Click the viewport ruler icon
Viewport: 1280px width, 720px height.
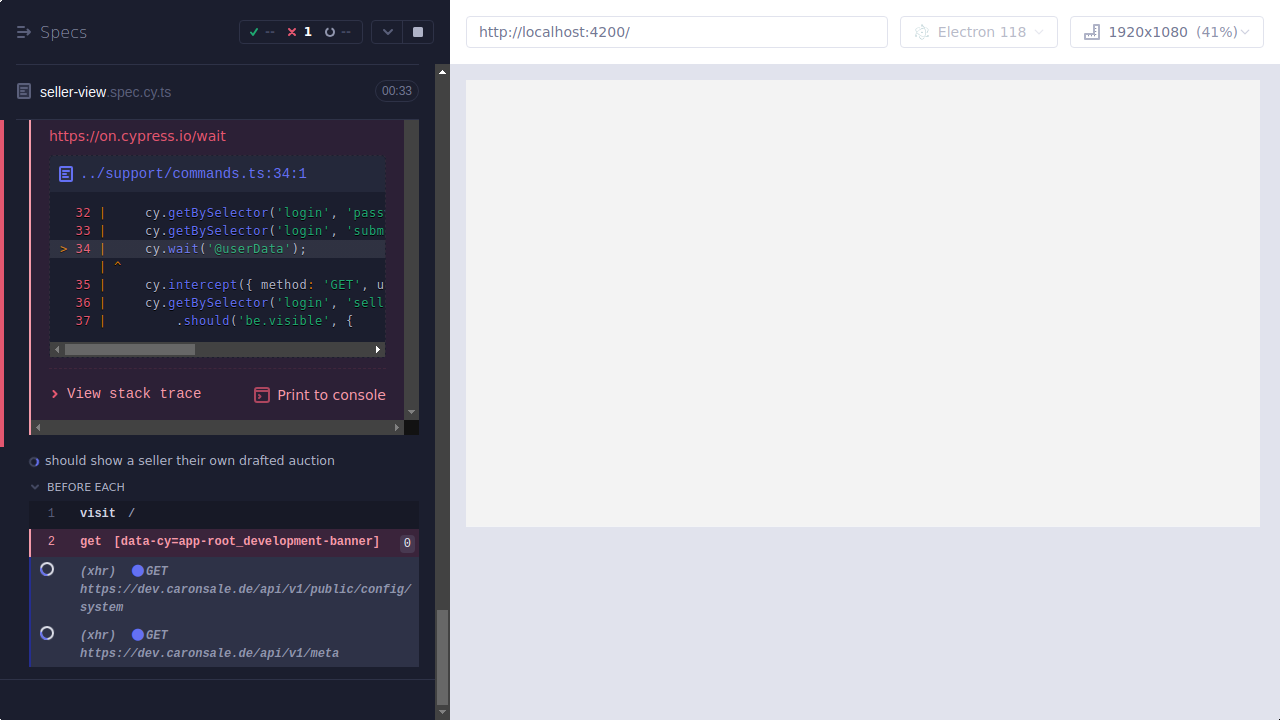click(x=1091, y=31)
